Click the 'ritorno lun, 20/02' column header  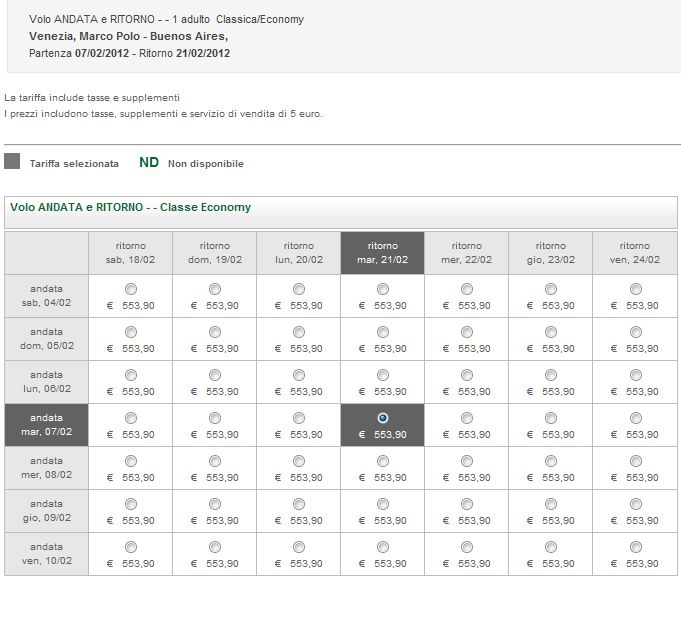(x=299, y=253)
